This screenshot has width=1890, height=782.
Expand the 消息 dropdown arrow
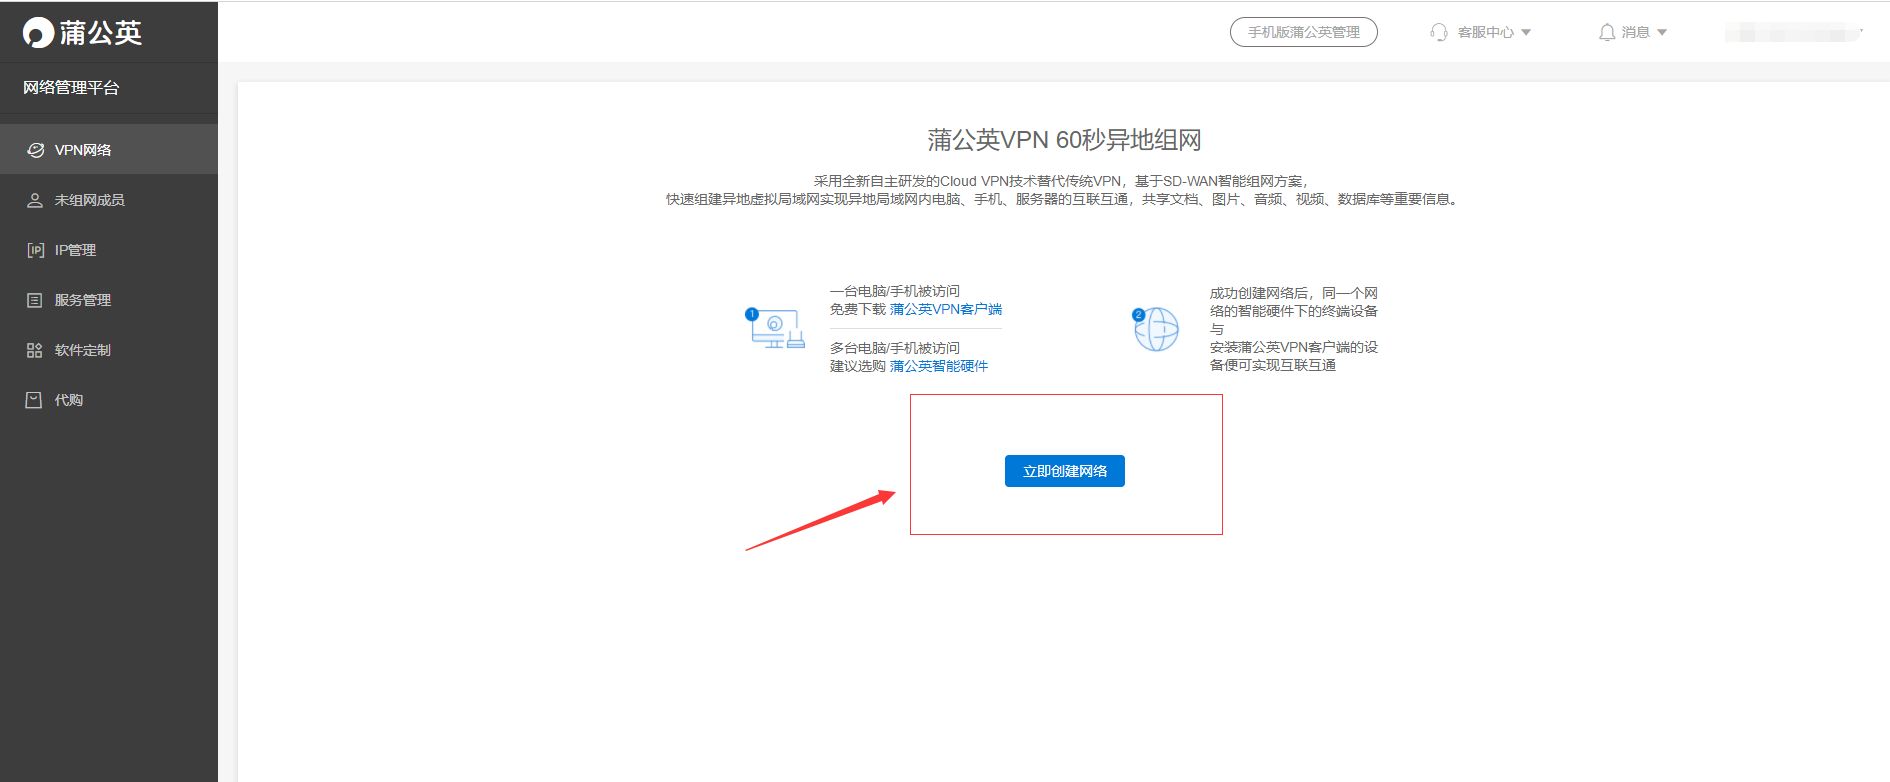(x=1662, y=32)
